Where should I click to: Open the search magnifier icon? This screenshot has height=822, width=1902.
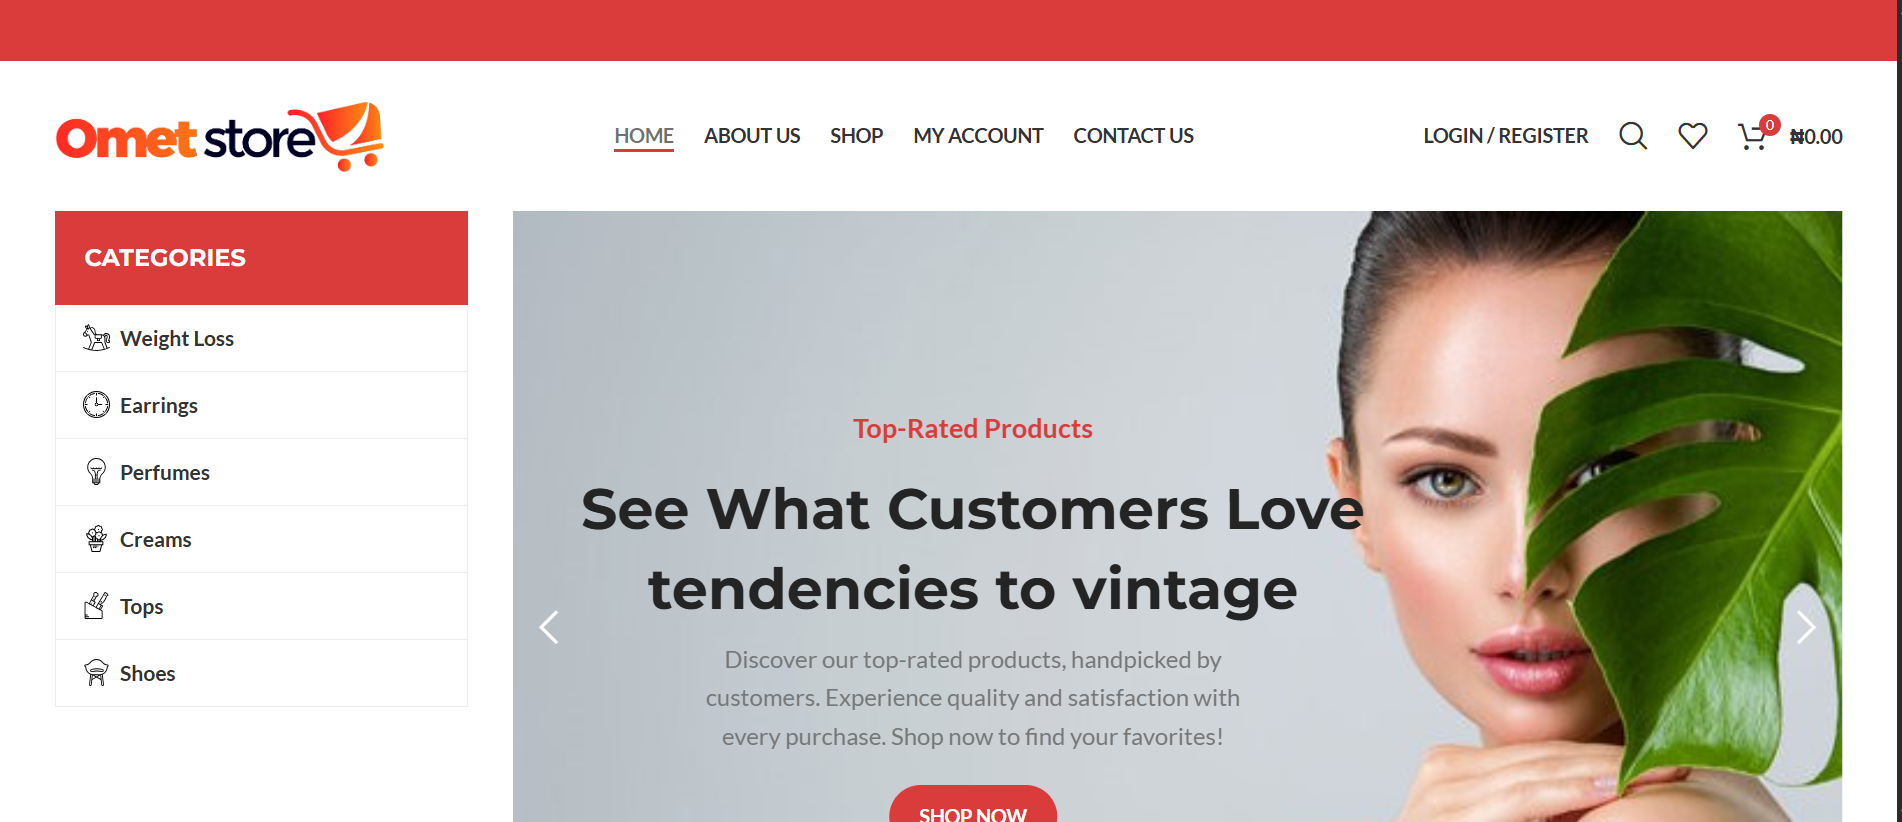pos(1633,136)
